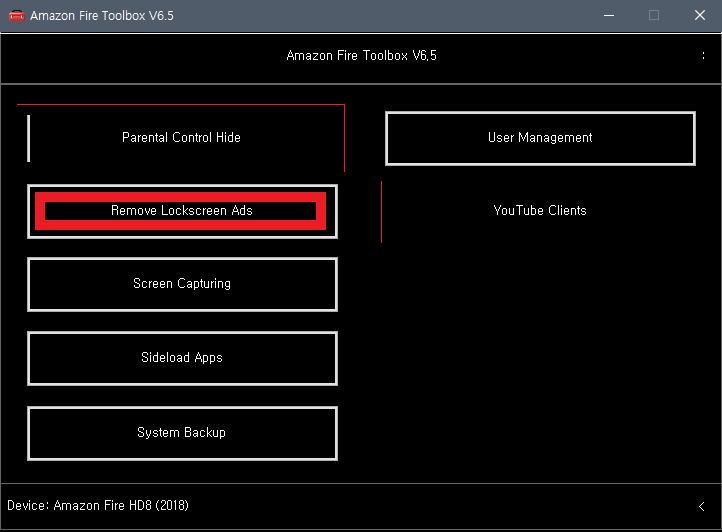Open the vertical dots menu in header
722x532 pixels.
click(703, 55)
